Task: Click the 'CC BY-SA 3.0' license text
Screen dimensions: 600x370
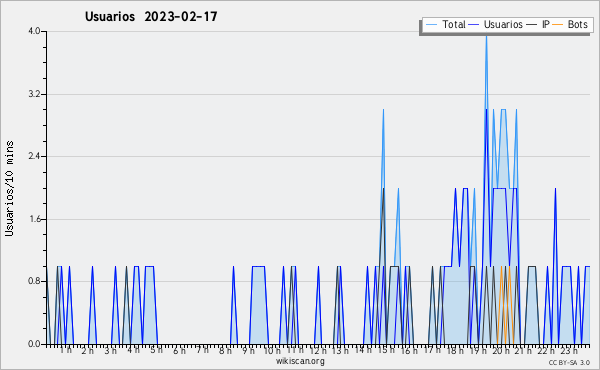Action: click(569, 363)
